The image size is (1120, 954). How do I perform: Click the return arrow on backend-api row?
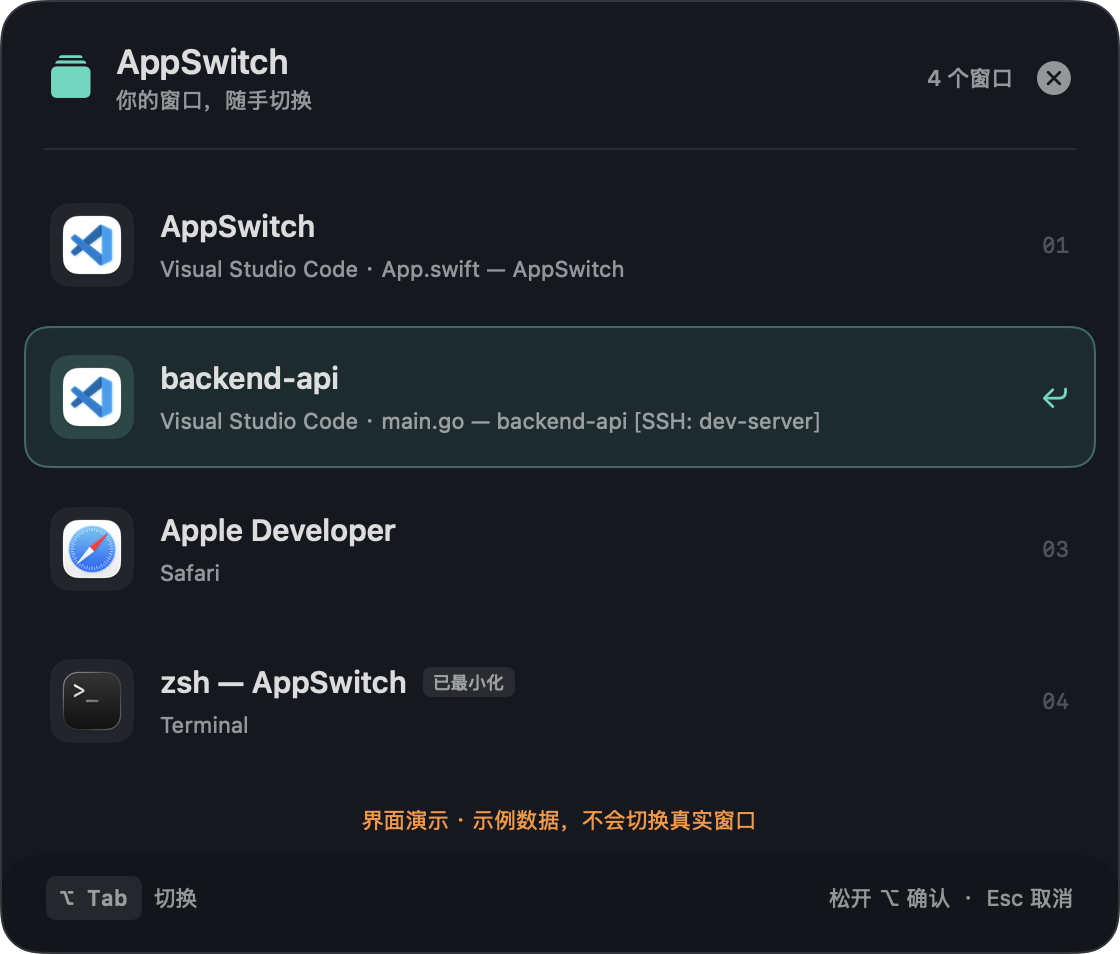1054,397
